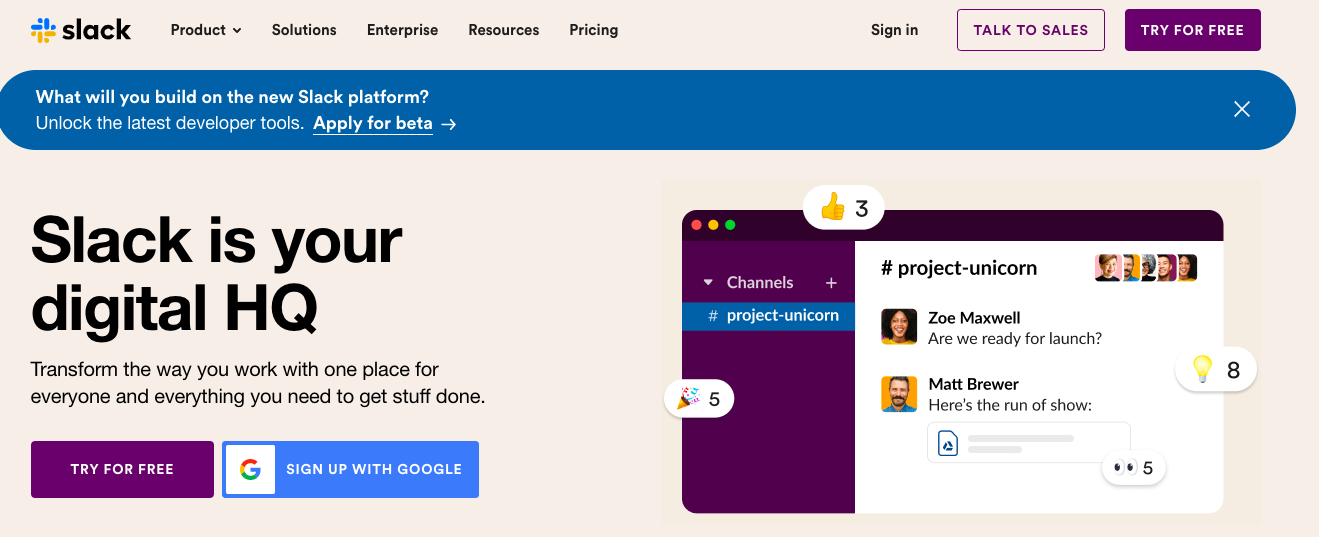The image size is (1319, 537).
Task: Go to the Pricing page
Action: [x=594, y=30]
